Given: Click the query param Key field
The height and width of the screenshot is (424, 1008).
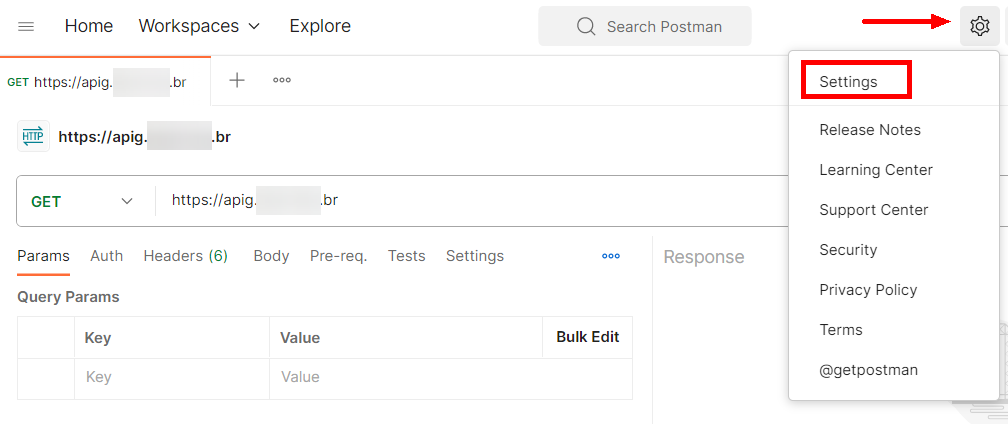Looking at the screenshot, I should point(171,378).
